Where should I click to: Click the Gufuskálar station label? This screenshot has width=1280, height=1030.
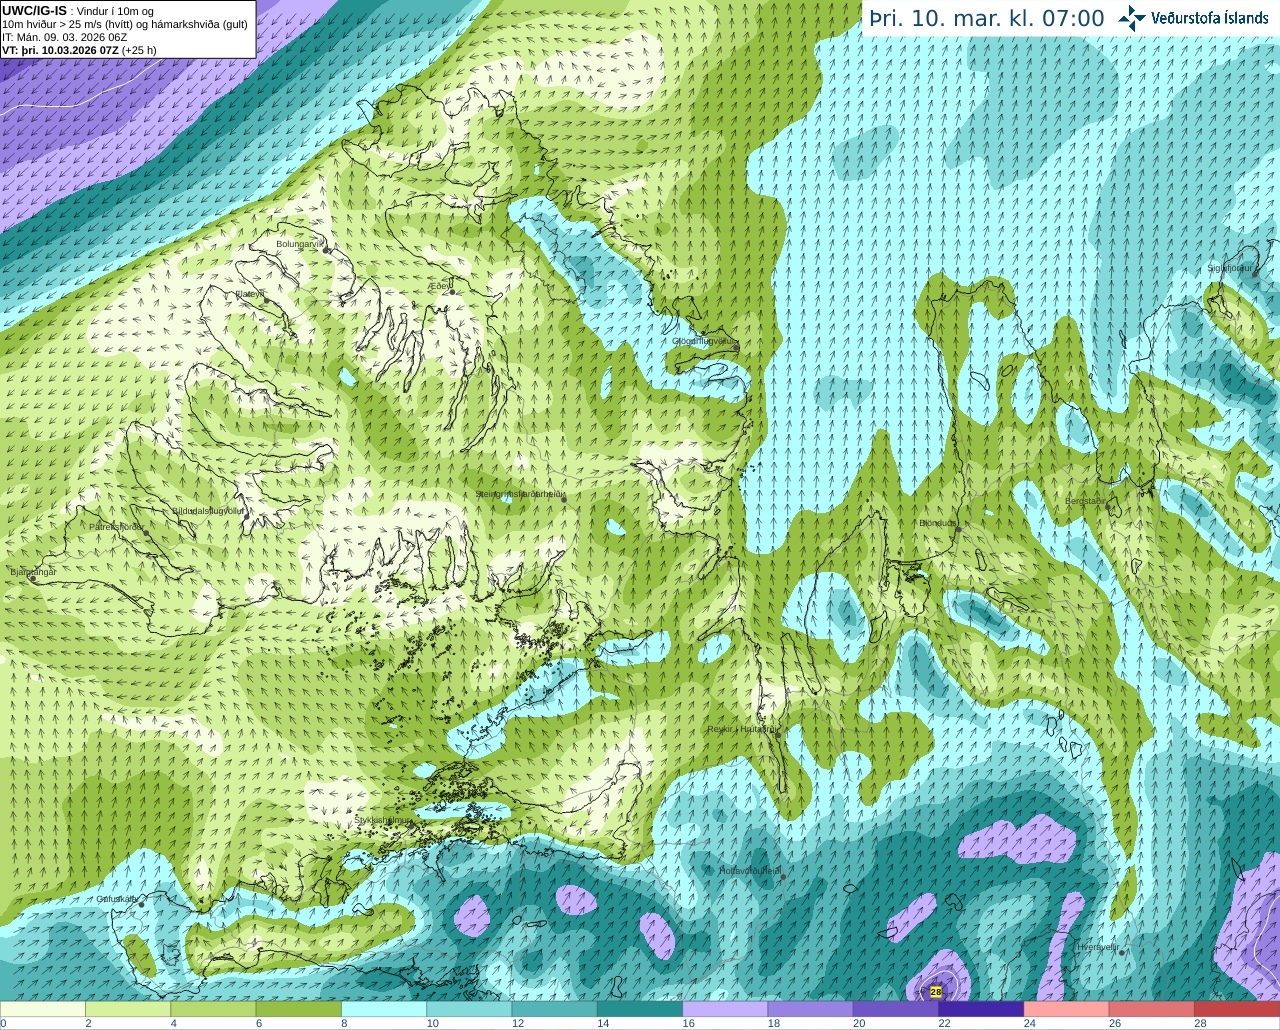pos(117,898)
